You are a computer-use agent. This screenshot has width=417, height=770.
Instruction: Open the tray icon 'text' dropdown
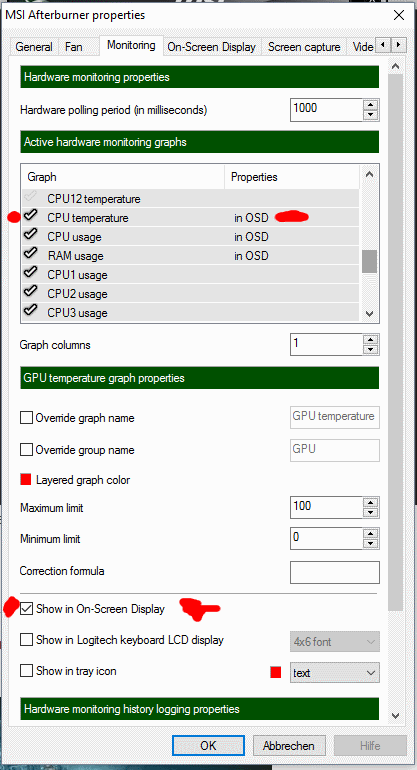click(x=334, y=672)
